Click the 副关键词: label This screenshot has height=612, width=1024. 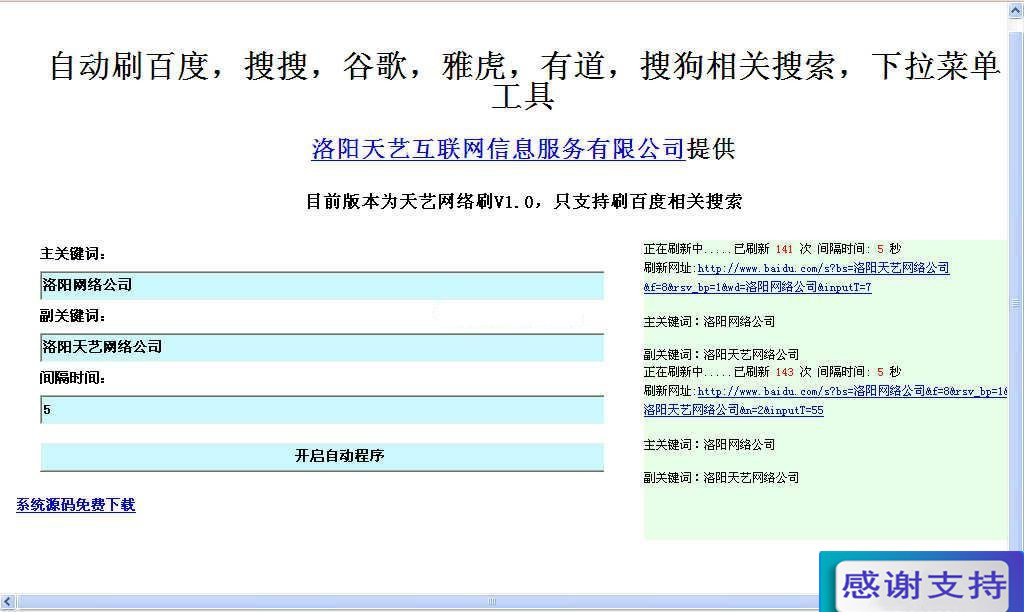72,316
